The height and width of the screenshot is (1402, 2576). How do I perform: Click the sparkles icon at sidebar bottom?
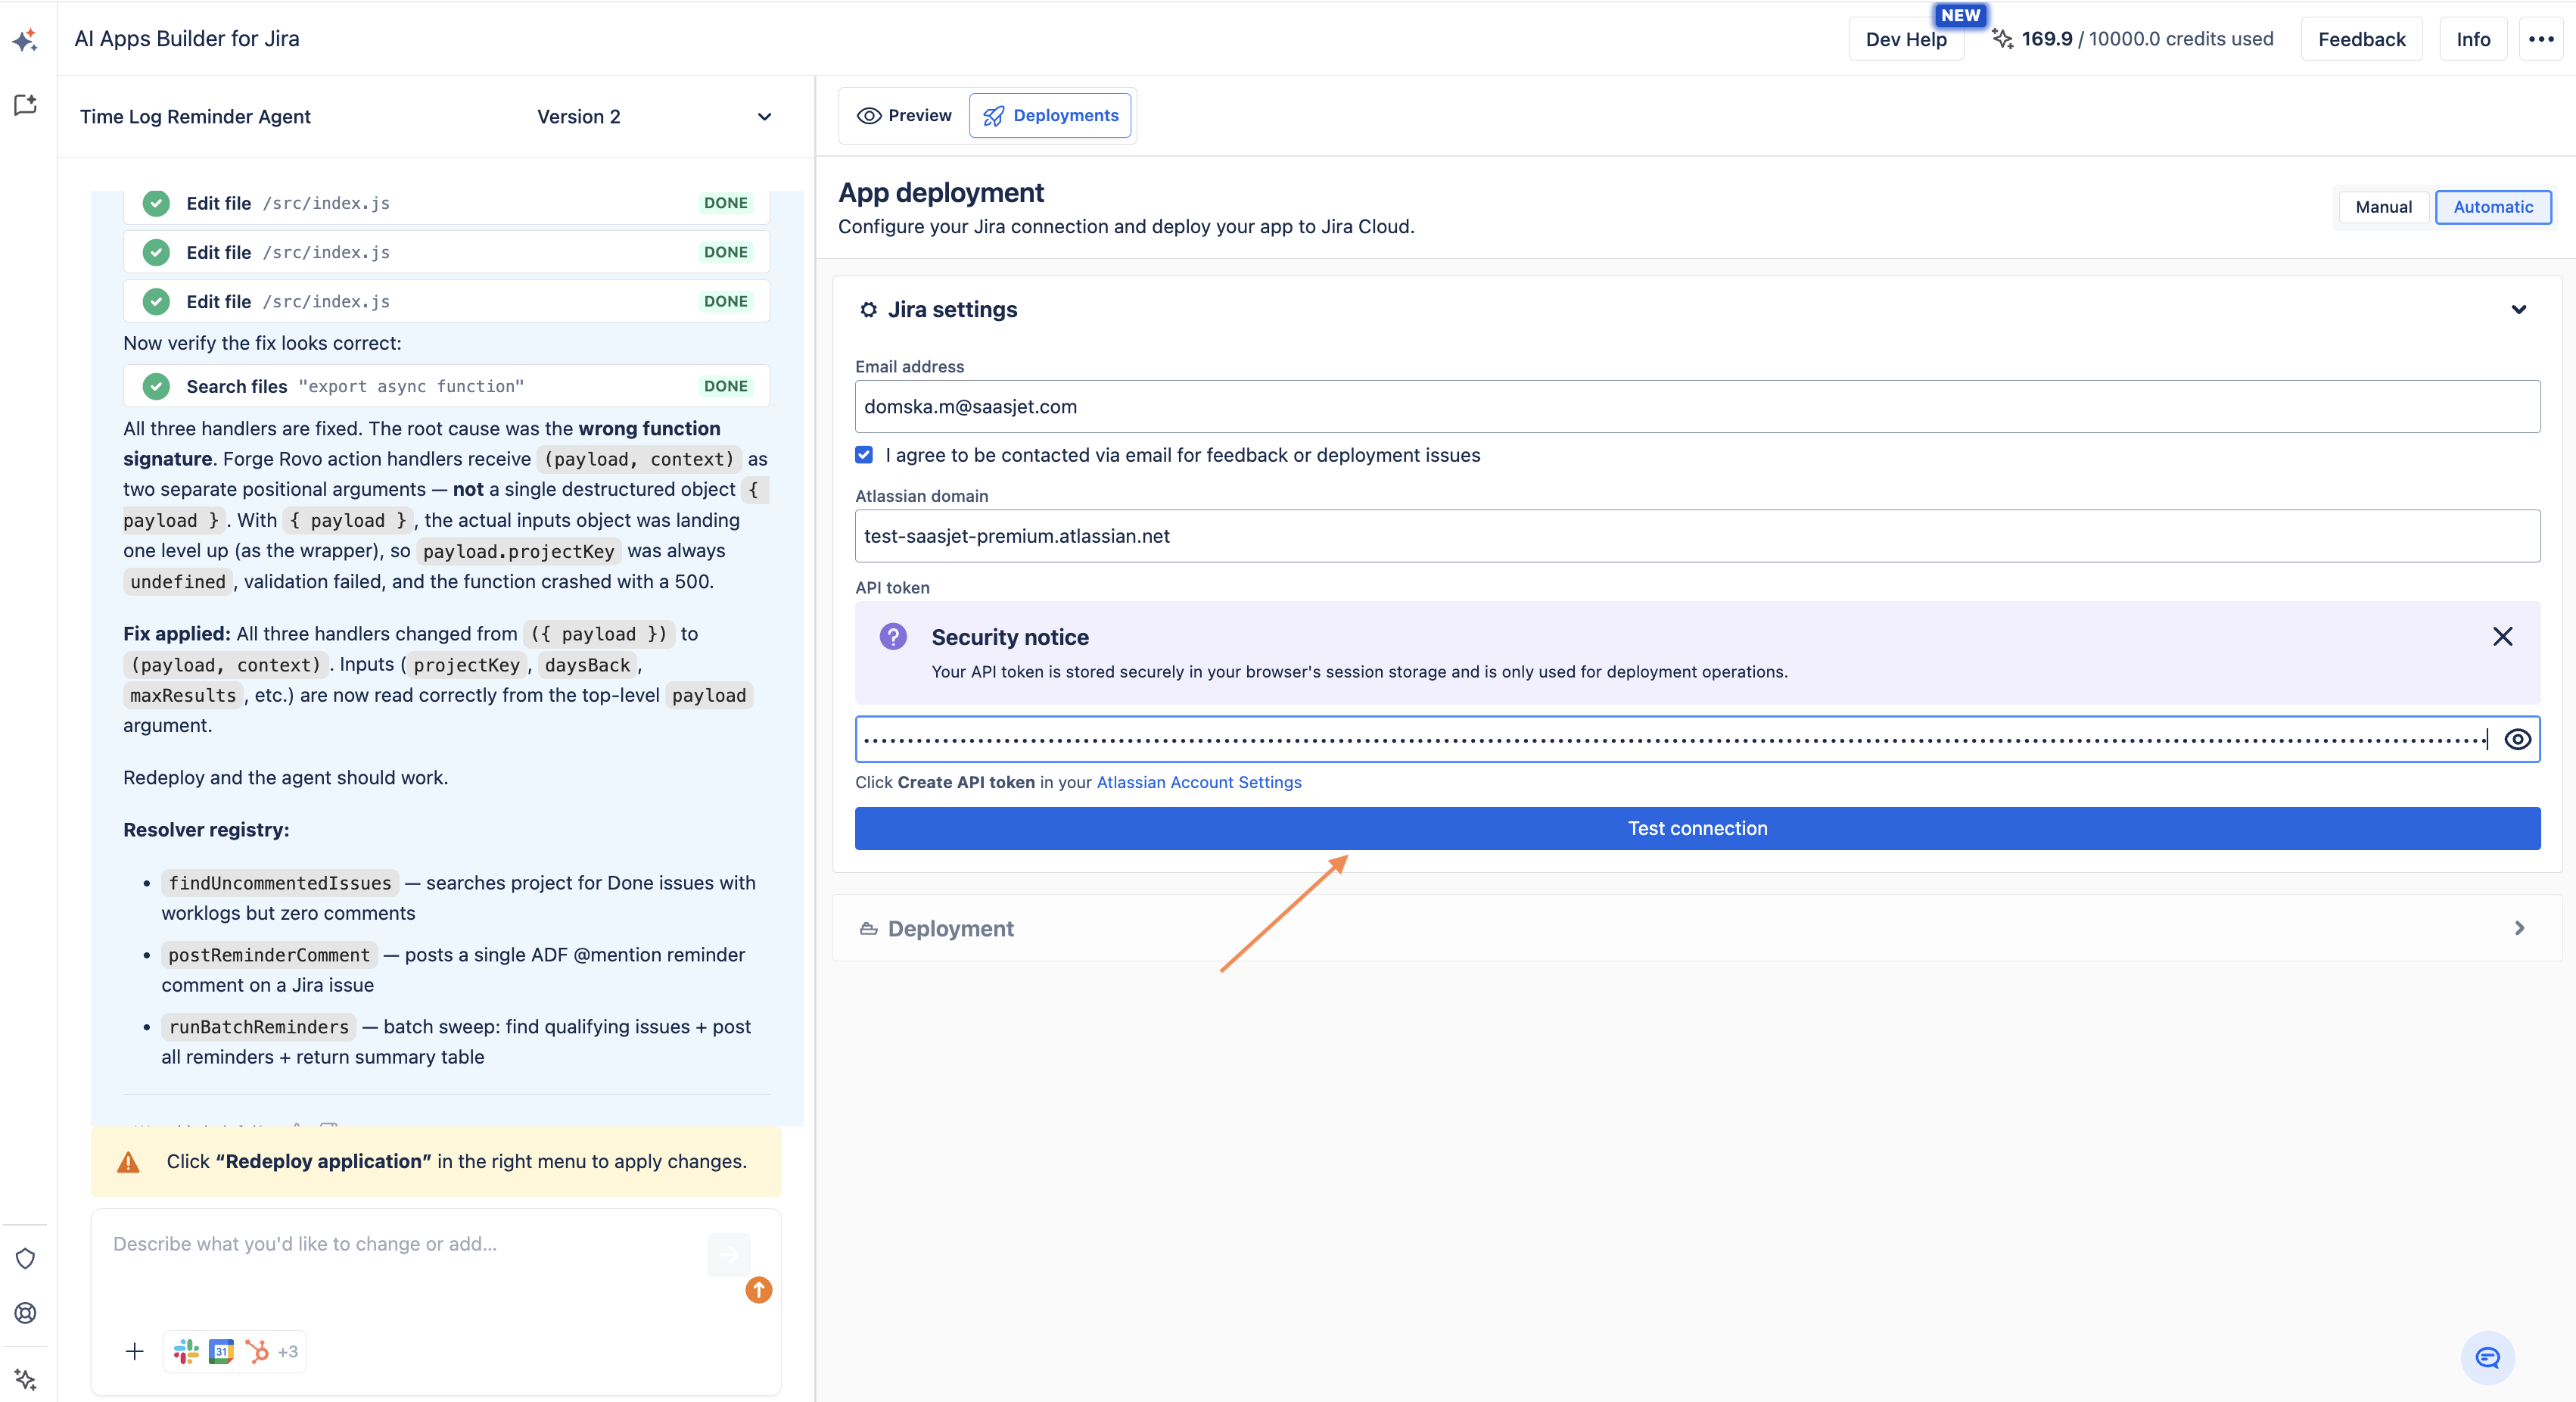[x=25, y=1379]
